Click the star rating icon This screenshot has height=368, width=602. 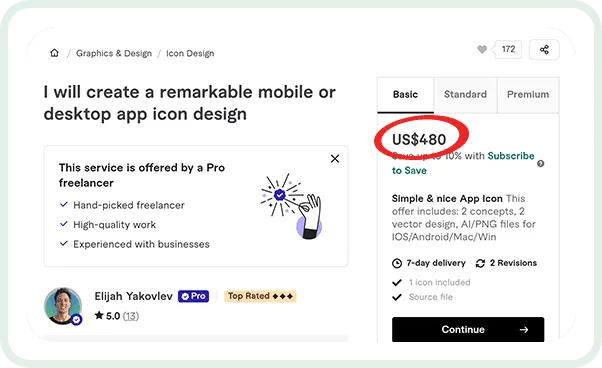pyautogui.click(x=99, y=315)
